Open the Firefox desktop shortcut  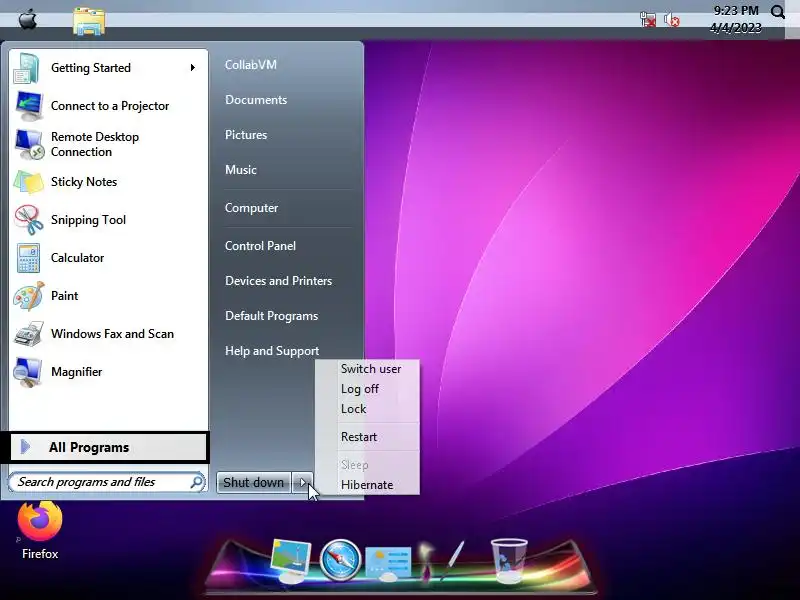point(40,531)
